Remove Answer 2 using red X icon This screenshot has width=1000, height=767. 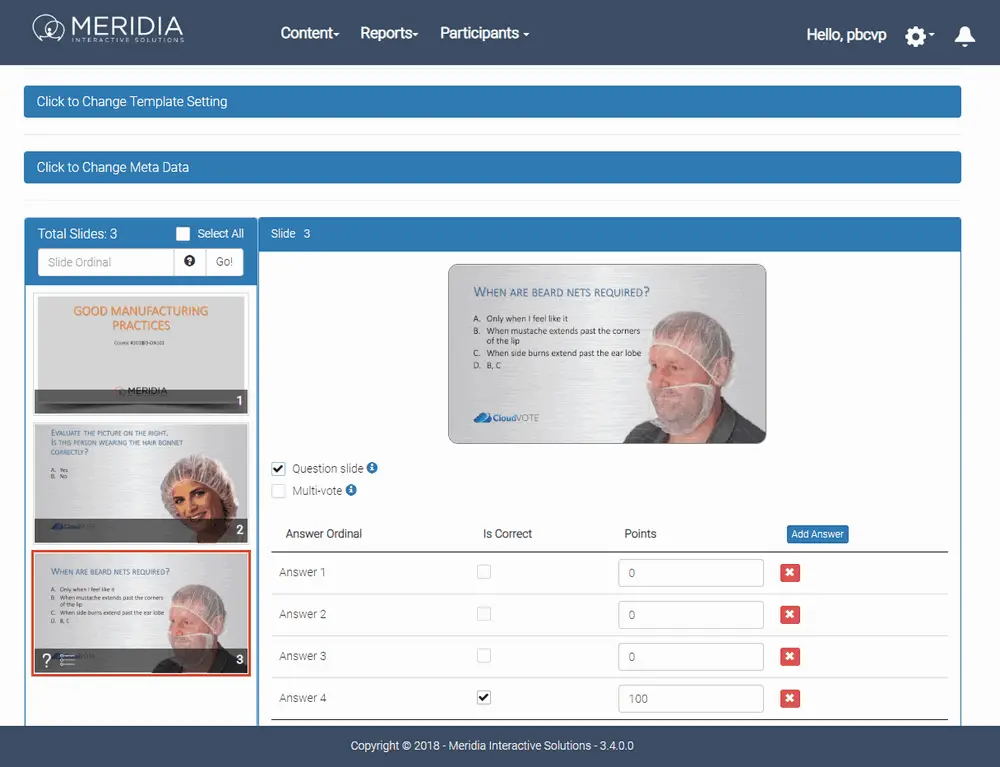[790, 615]
